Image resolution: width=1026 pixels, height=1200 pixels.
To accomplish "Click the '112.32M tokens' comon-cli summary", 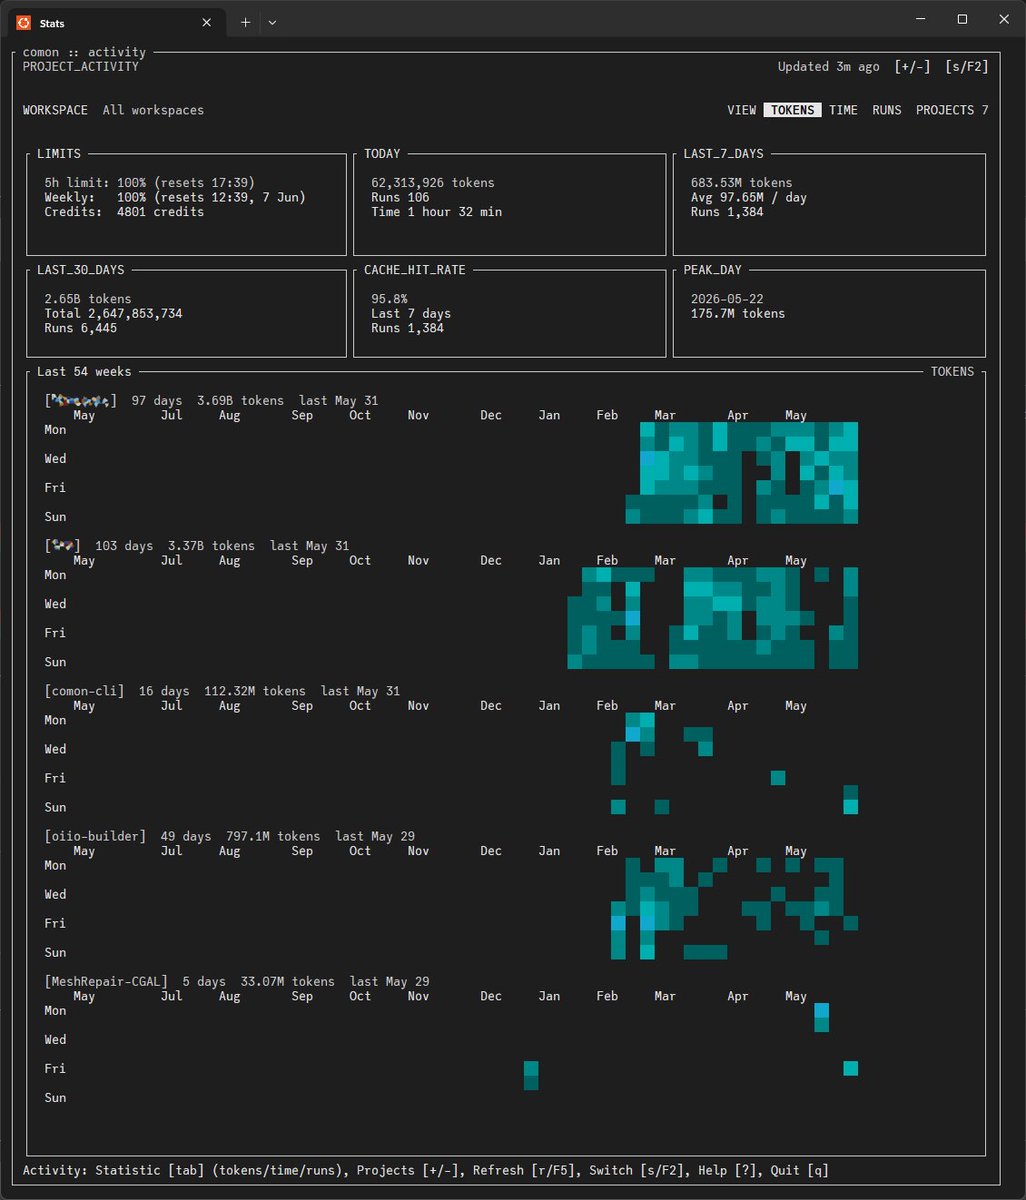I will (255, 691).
